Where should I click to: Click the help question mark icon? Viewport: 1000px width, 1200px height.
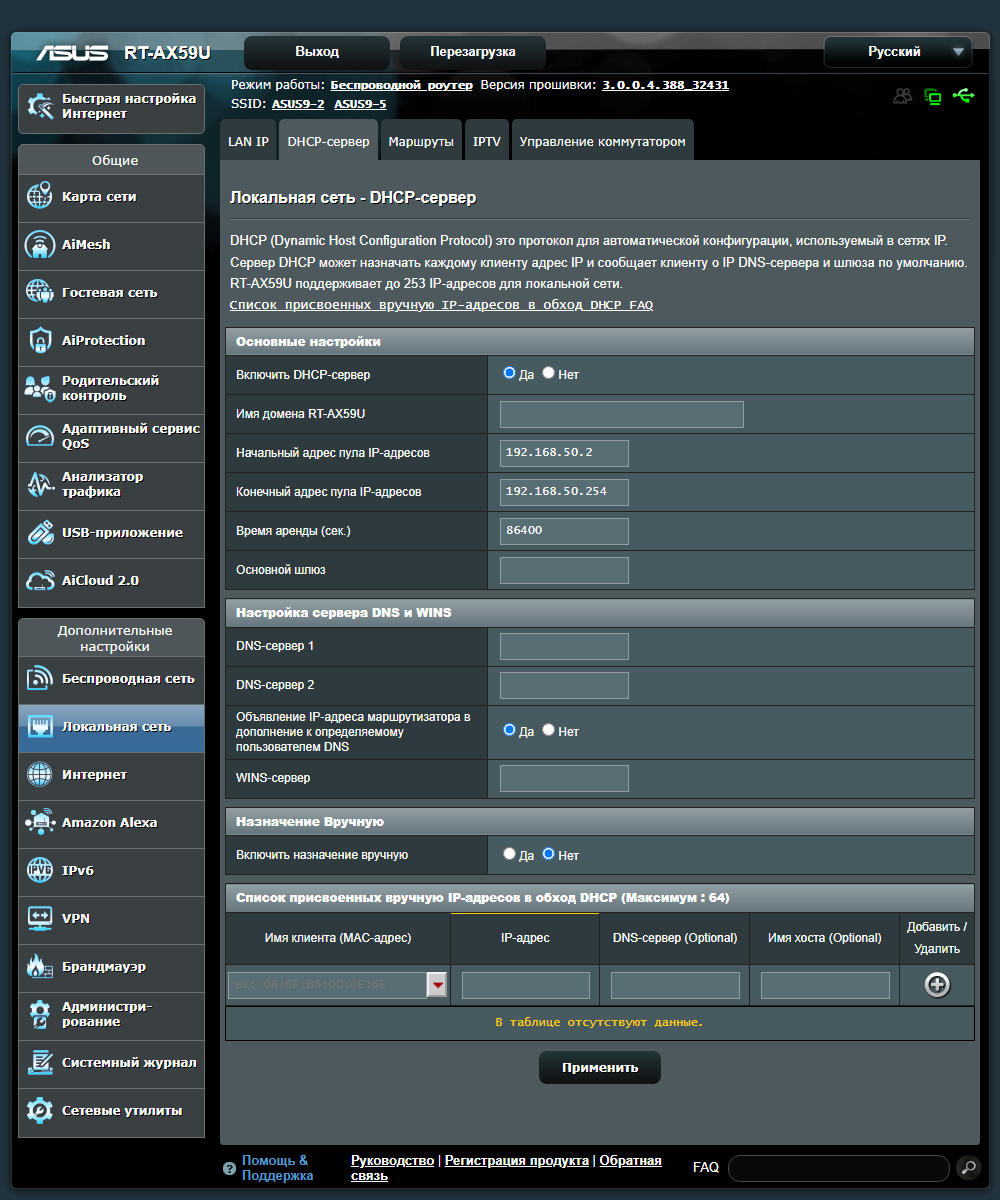coord(230,1168)
